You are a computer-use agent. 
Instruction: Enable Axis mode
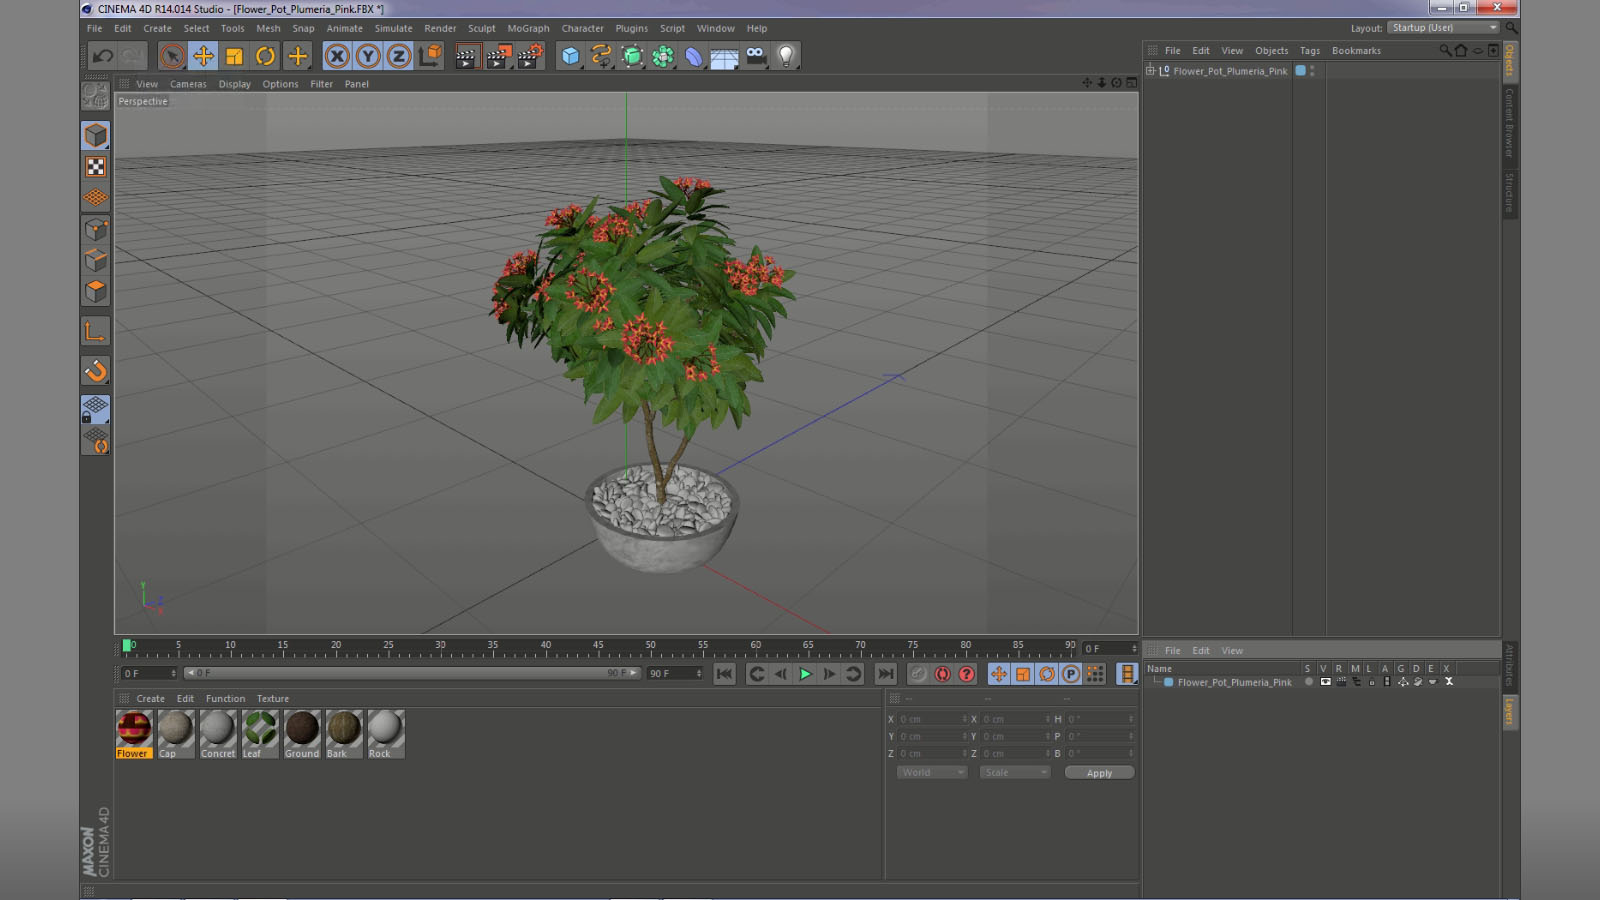(95, 332)
